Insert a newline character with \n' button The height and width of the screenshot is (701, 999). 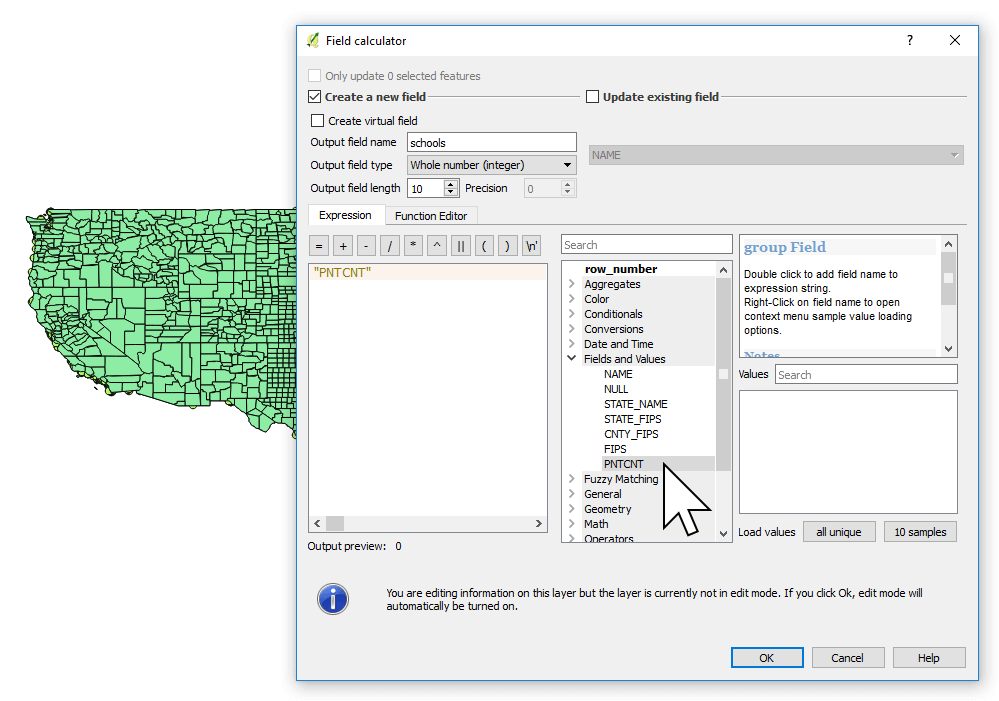click(x=531, y=245)
